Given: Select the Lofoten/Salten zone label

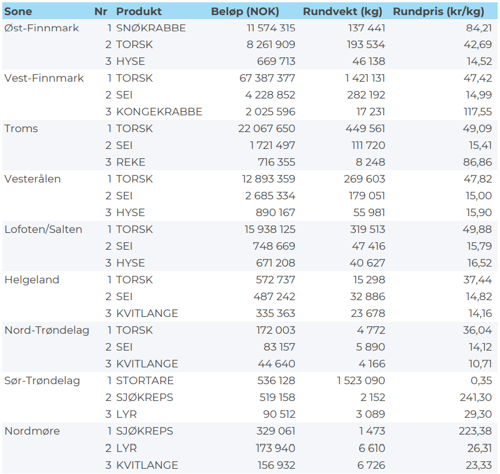Looking at the screenshot, I should click(43, 229).
